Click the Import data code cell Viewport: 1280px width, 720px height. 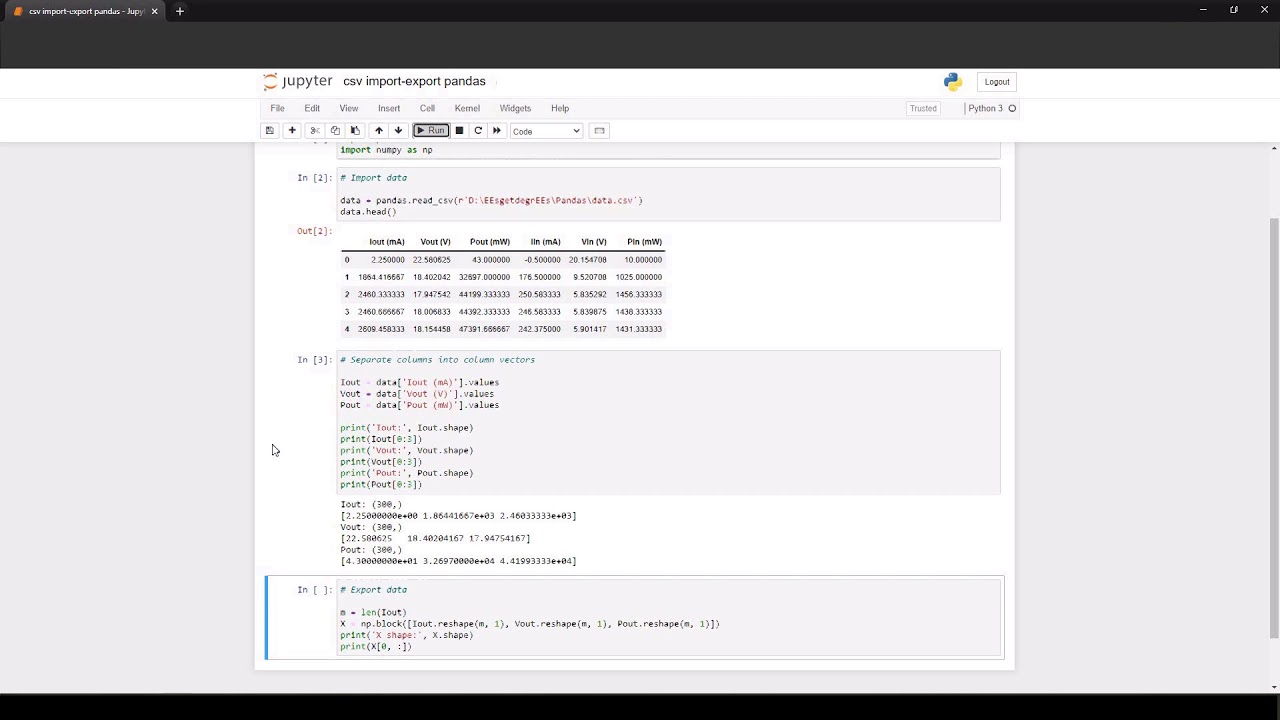point(669,194)
